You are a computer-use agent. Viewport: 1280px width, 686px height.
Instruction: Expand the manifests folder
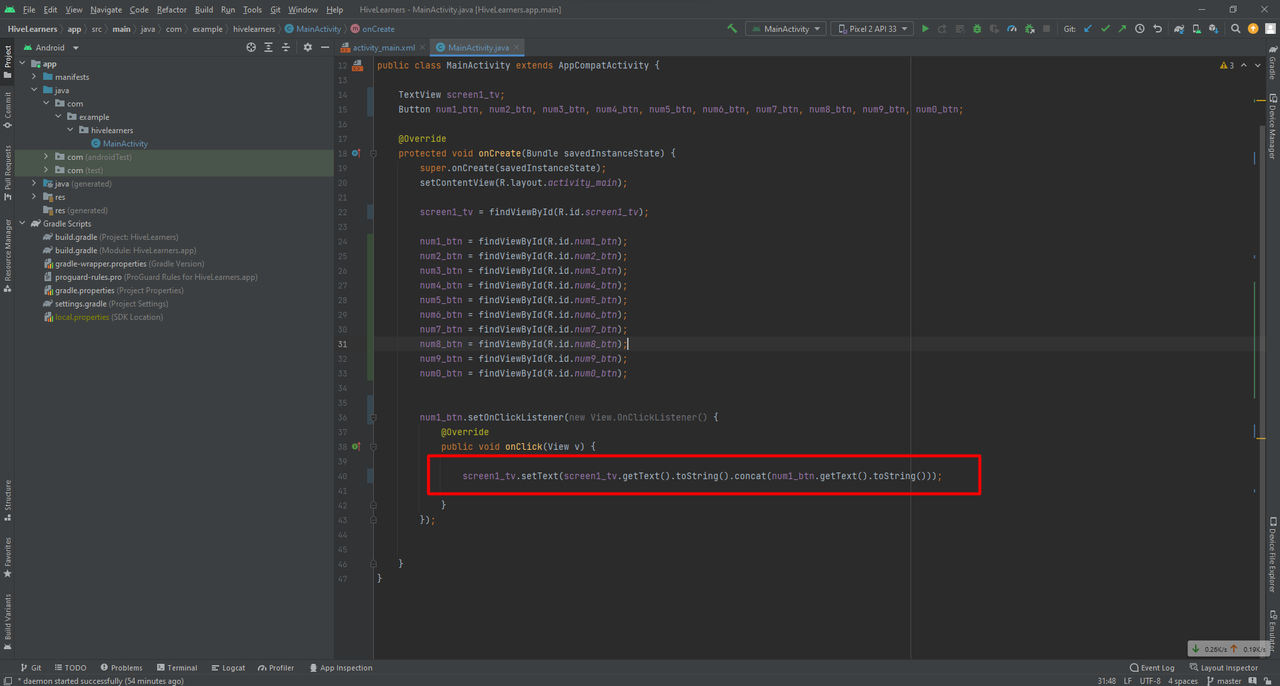34,77
